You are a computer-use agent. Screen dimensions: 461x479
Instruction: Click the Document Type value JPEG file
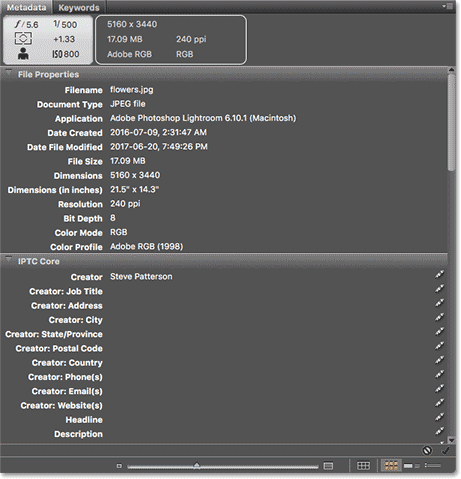click(x=128, y=104)
